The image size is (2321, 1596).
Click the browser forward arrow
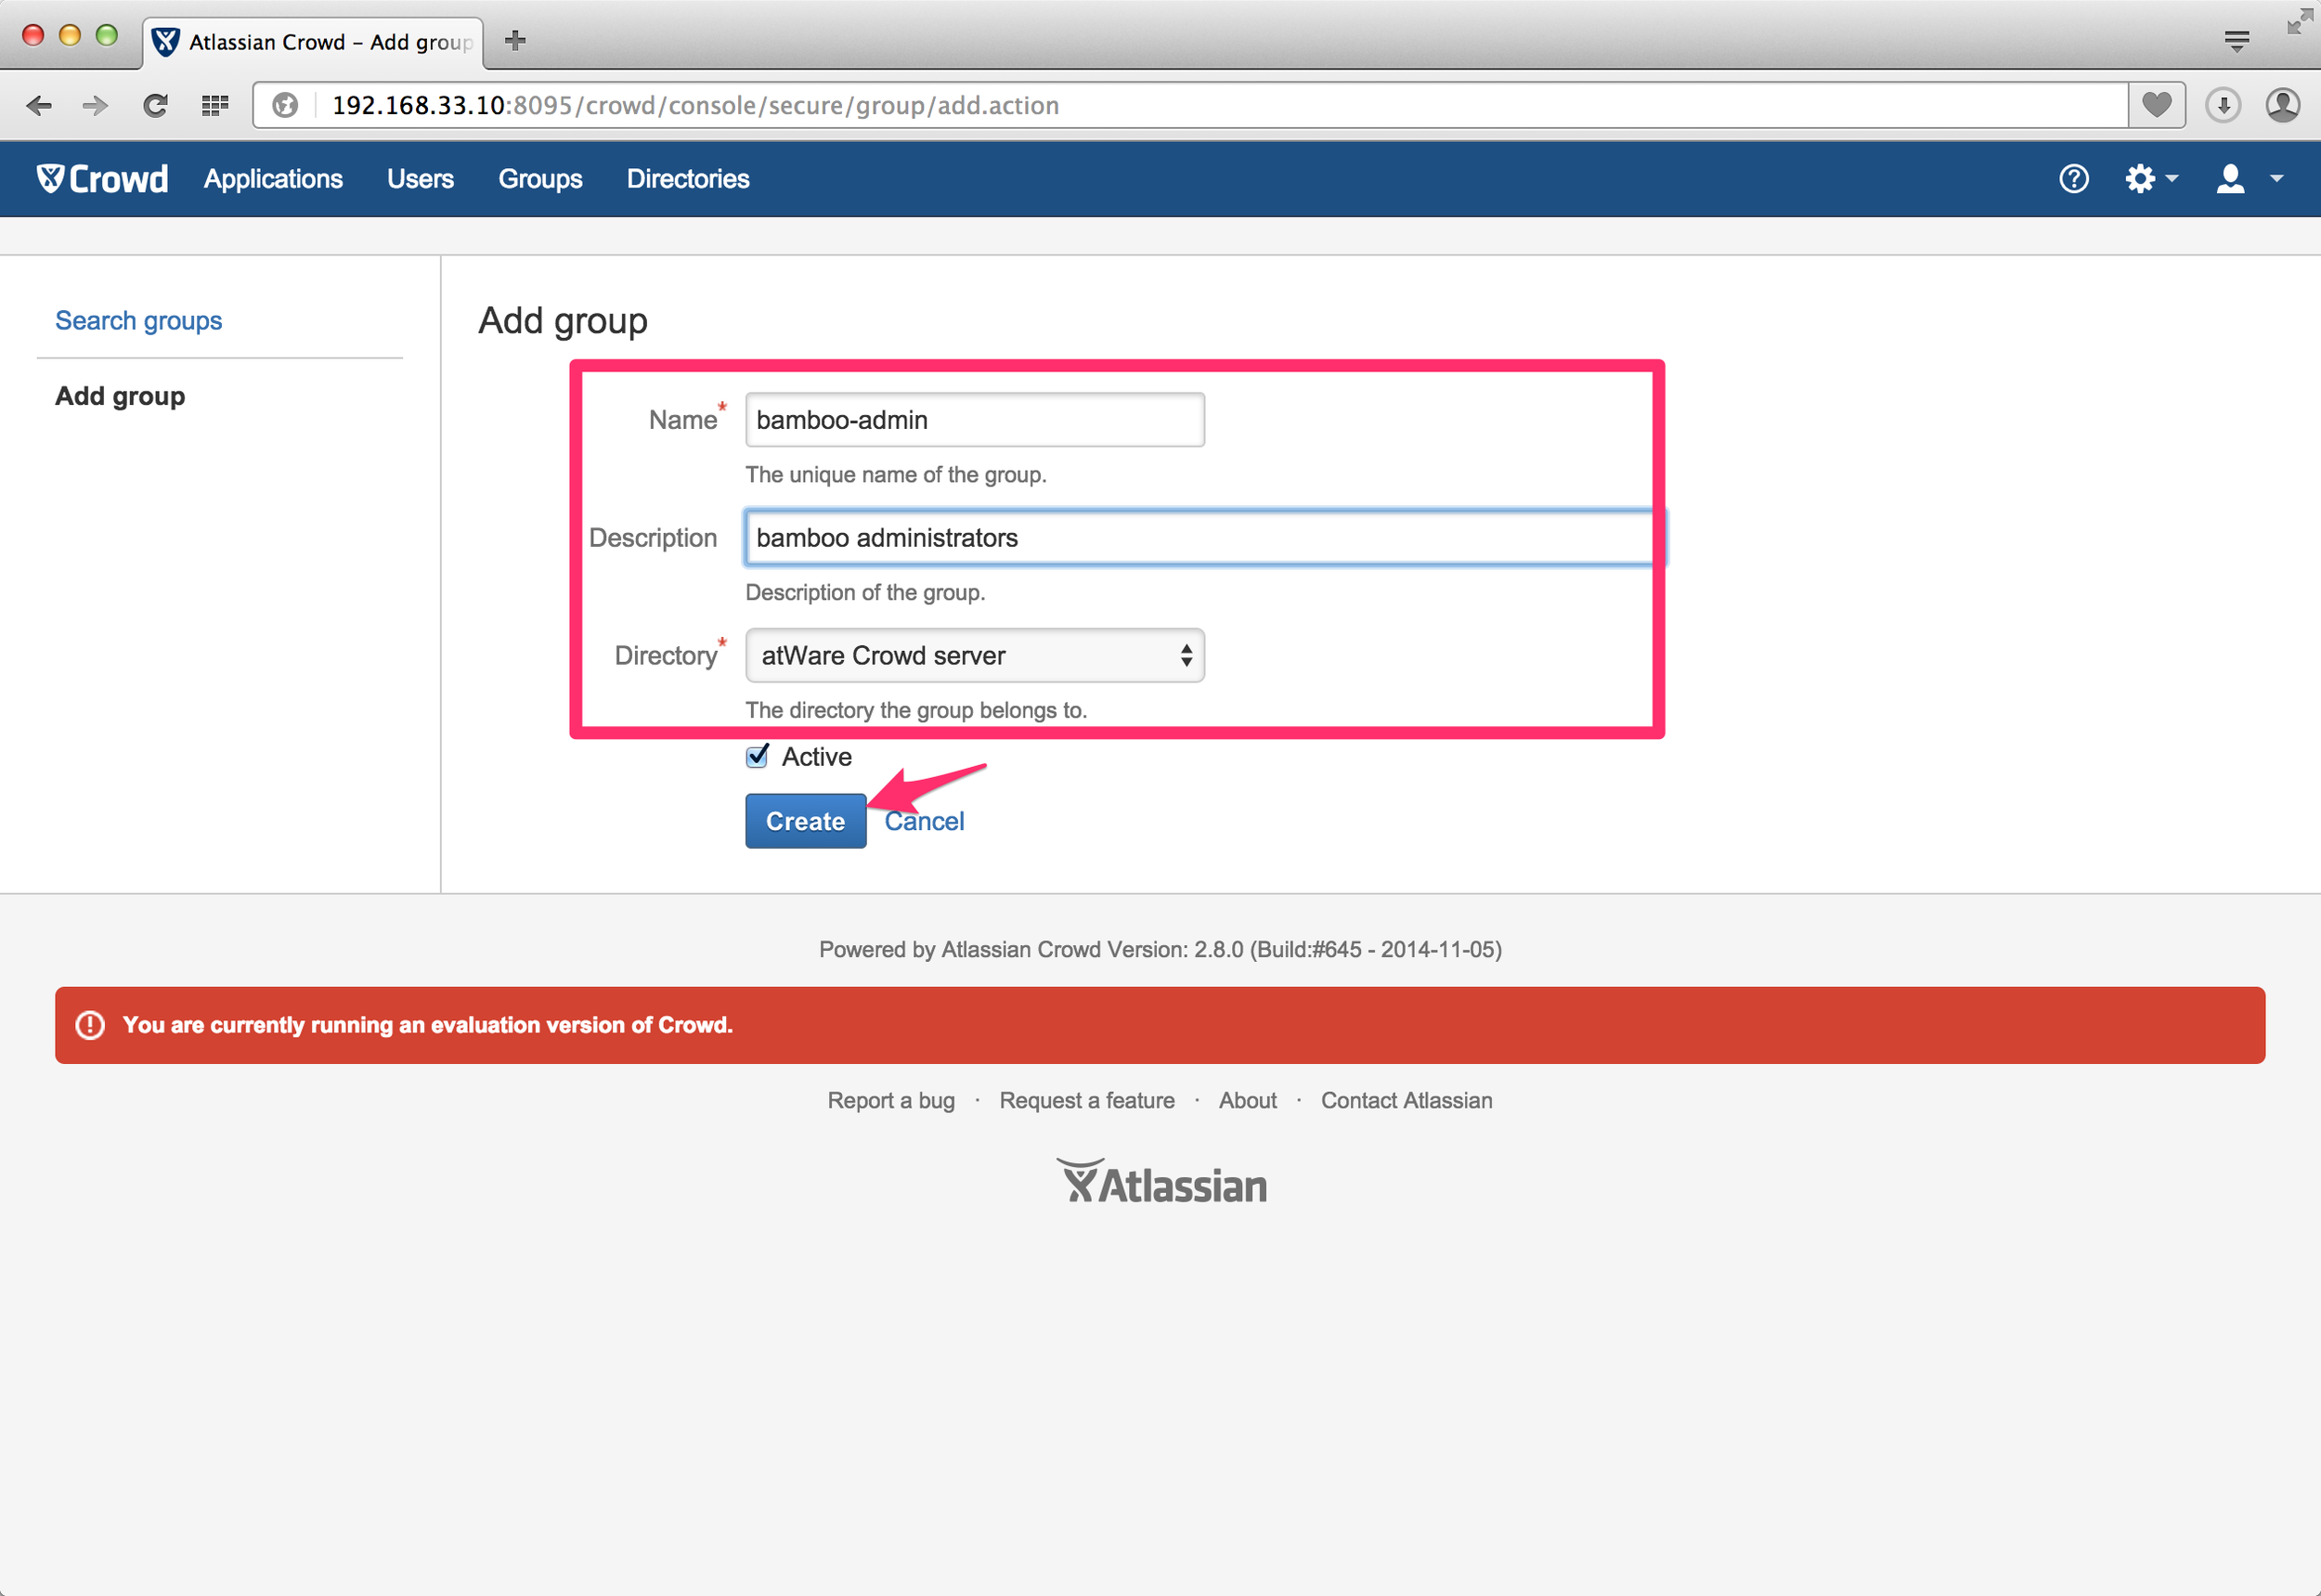click(x=95, y=105)
